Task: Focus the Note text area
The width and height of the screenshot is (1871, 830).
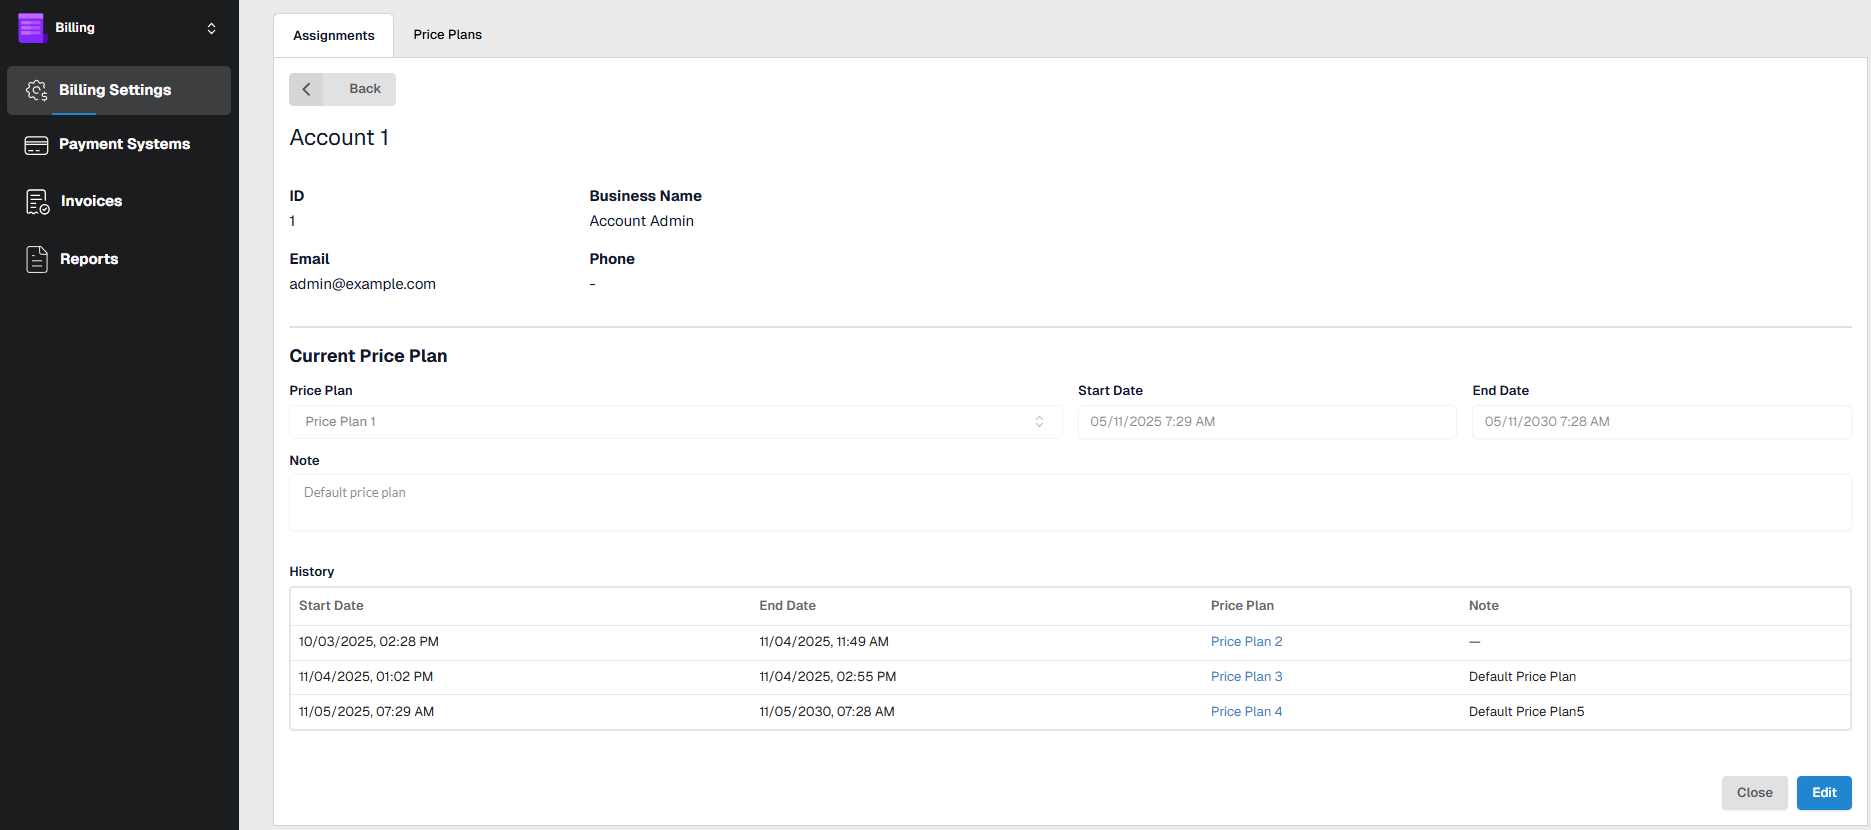Action: [1069, 502]
